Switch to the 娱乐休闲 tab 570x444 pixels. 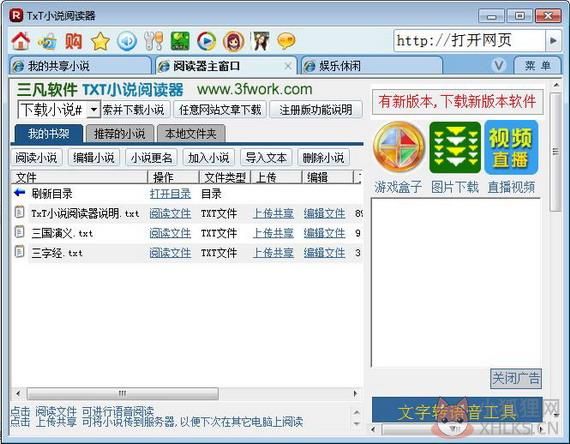coord(372,66)
